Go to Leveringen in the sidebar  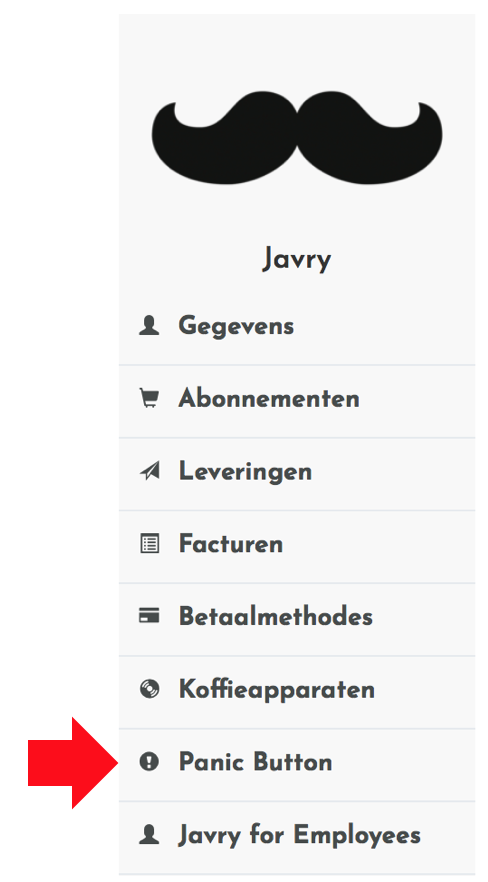click(297, 471)
